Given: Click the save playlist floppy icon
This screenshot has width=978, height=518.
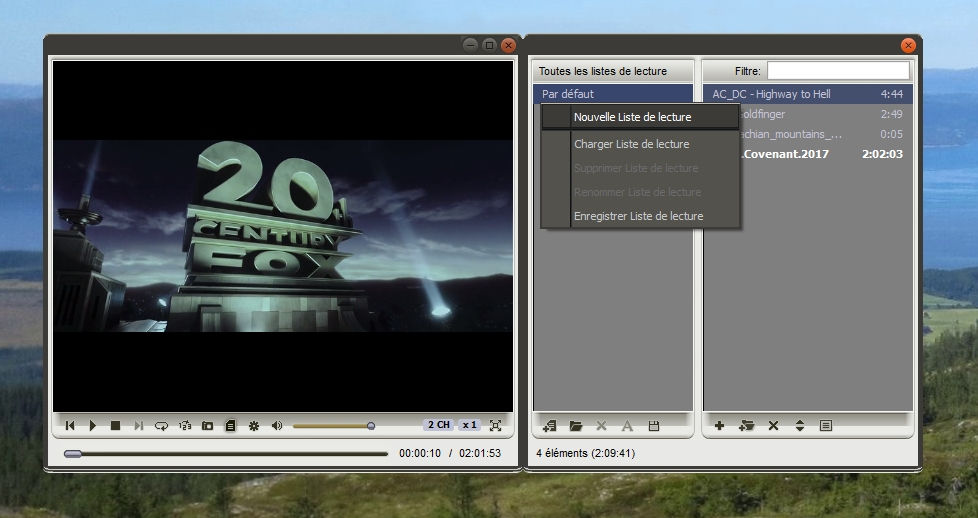Looking at the screenshot, I should [654, 426].
